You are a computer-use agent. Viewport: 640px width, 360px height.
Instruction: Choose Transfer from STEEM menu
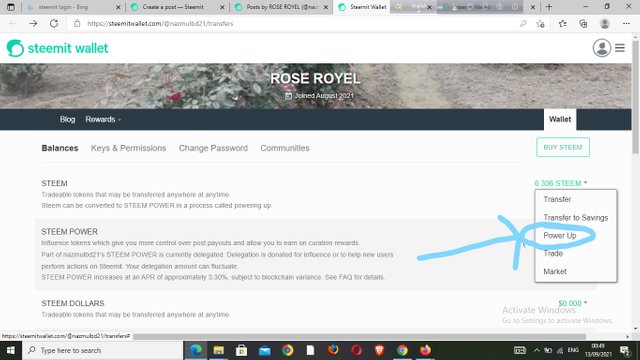tap(557, 199)
